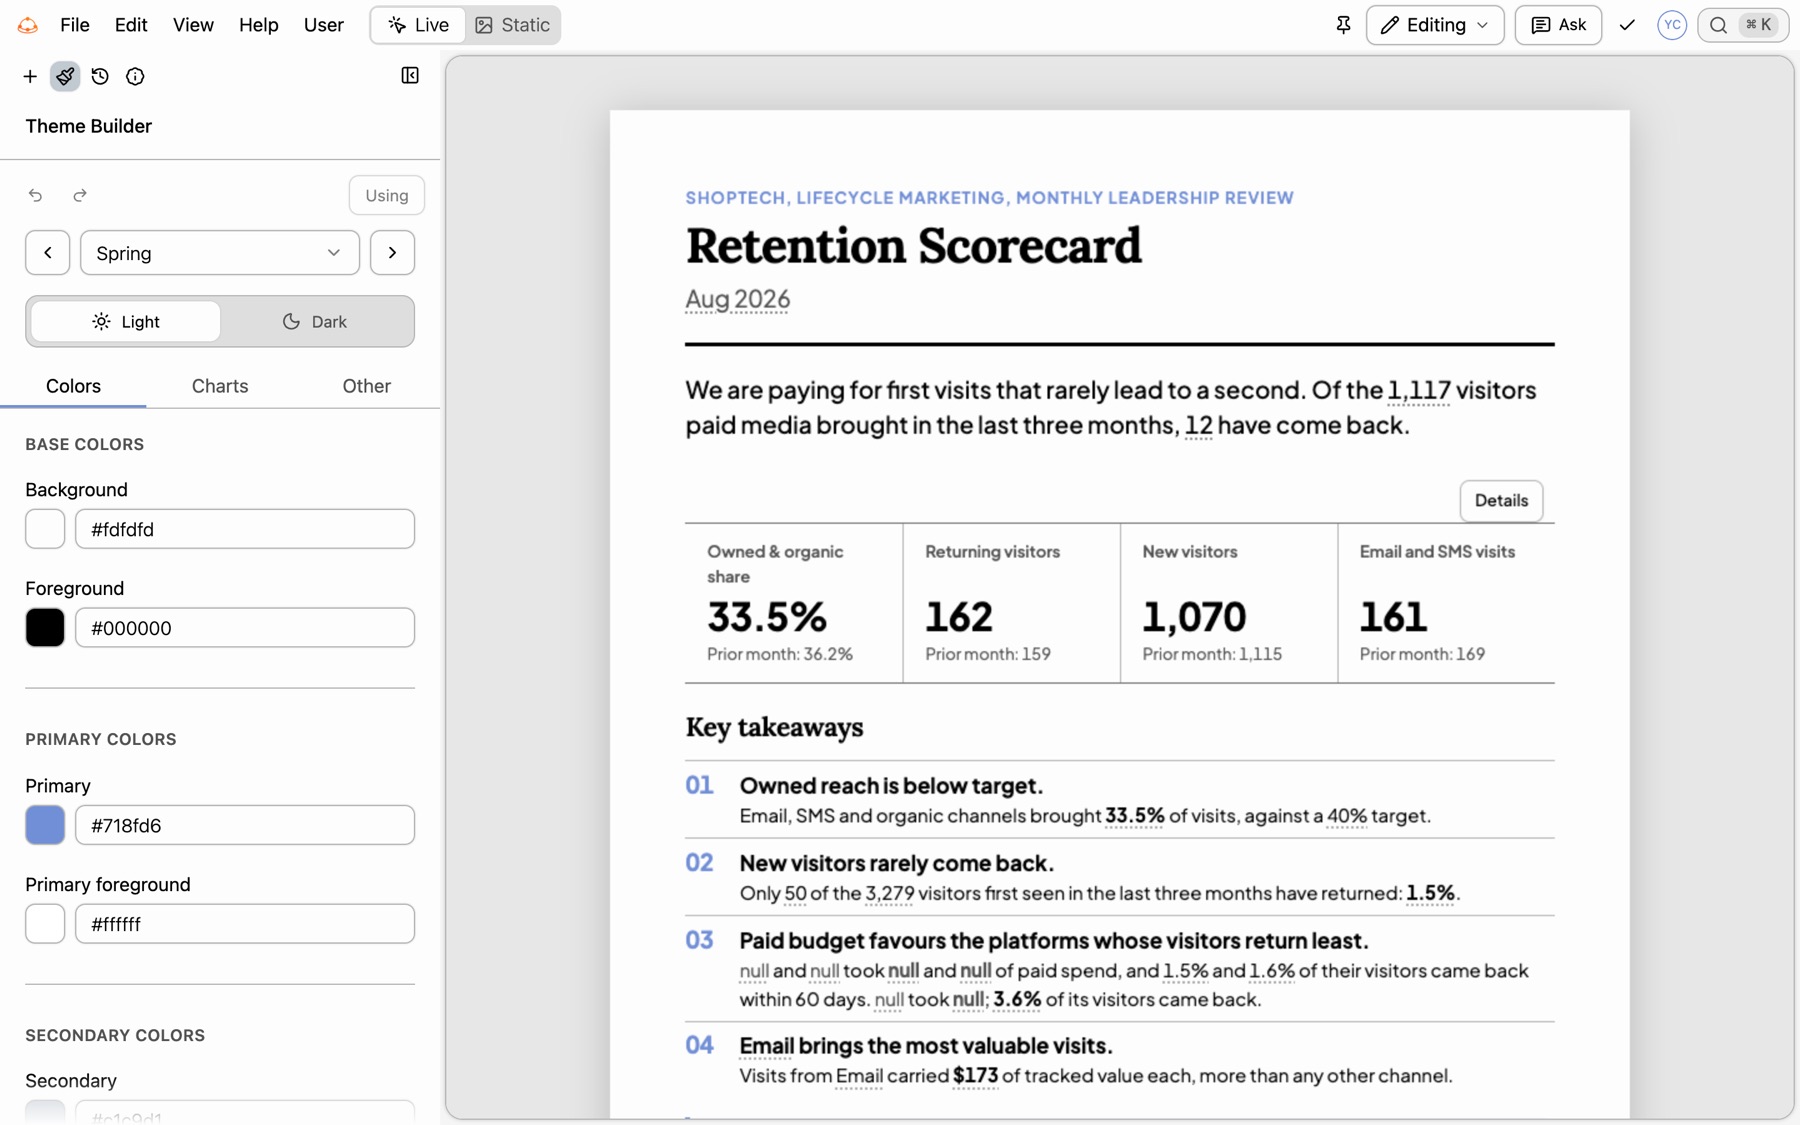Open the YC user avatar
The image size is (1800, 1125).
point(1672,25)
